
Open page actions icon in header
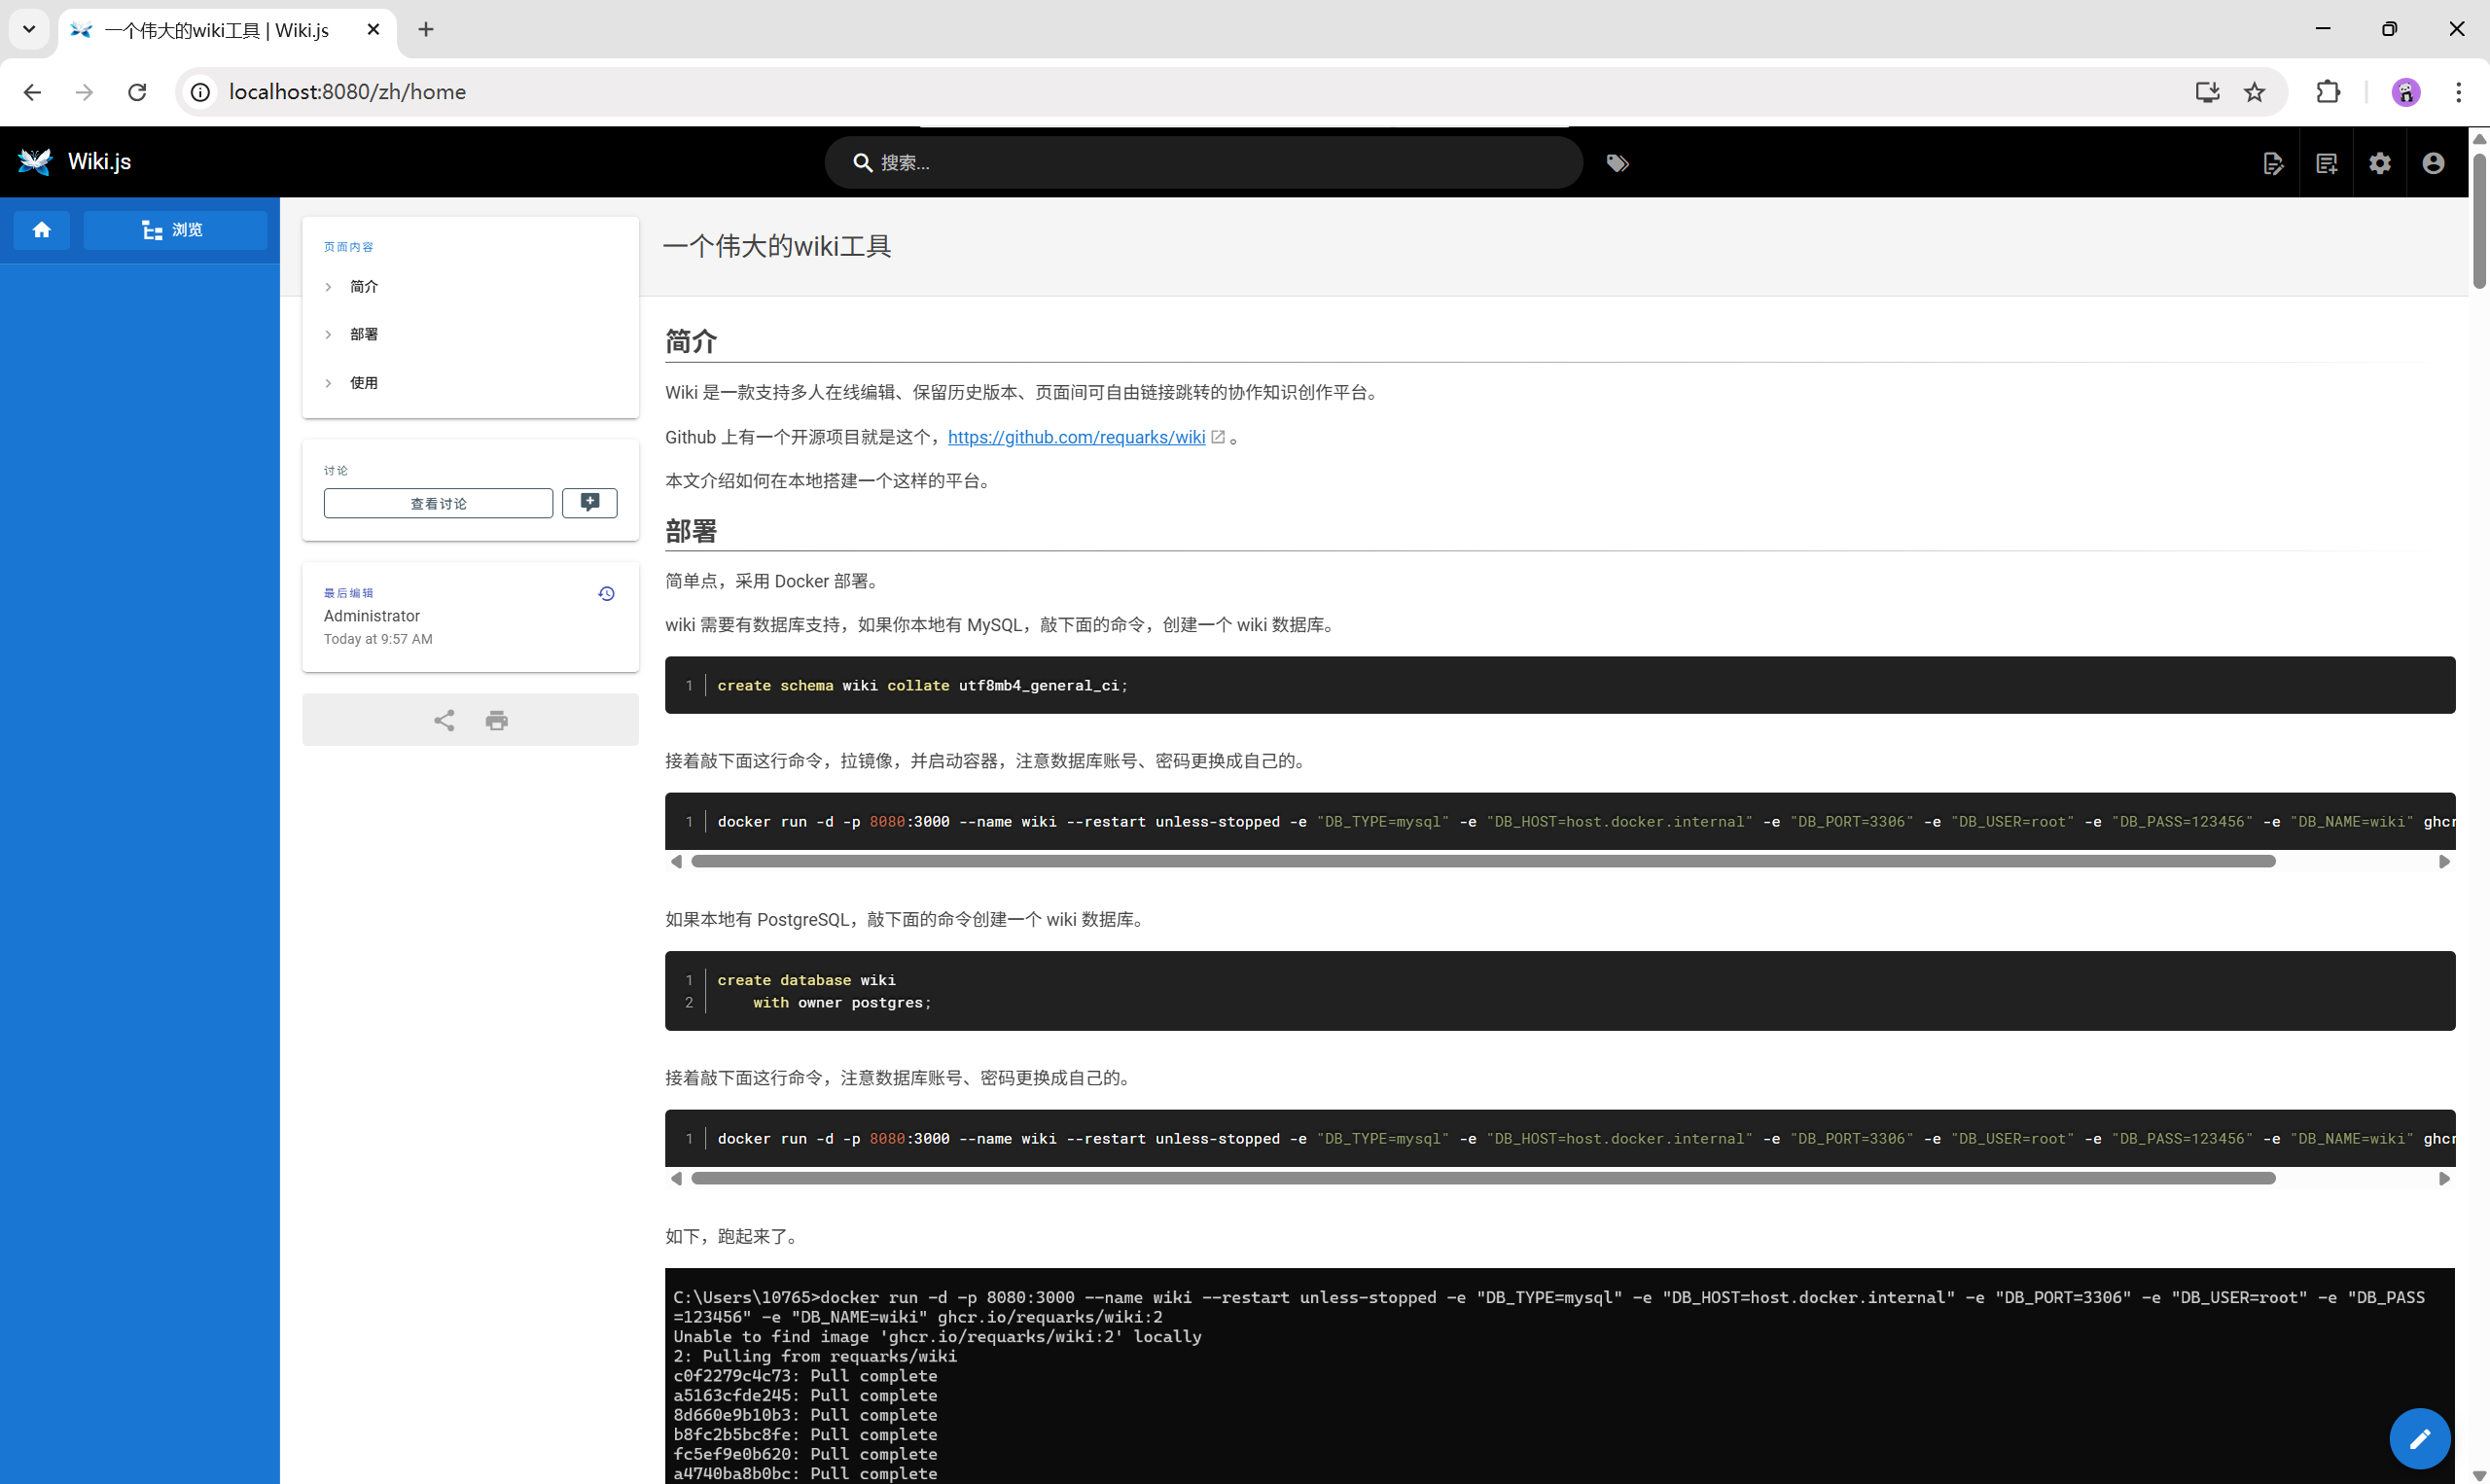pos(2273,163)
